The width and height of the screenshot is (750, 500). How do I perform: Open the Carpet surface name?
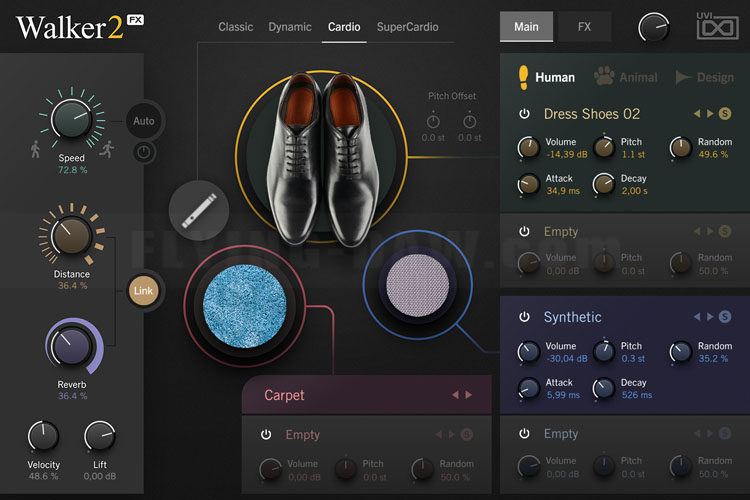284,395
